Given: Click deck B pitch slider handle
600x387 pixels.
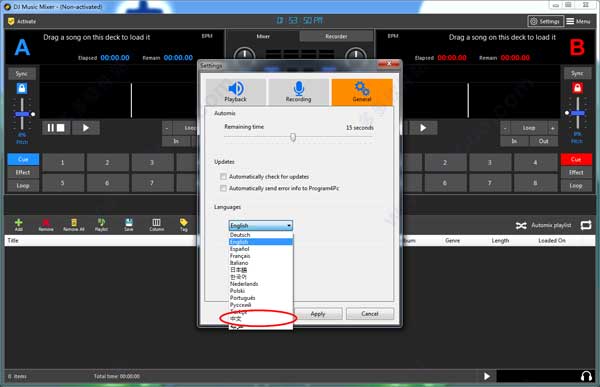Looking at the screenshot, I should (577, 113).
